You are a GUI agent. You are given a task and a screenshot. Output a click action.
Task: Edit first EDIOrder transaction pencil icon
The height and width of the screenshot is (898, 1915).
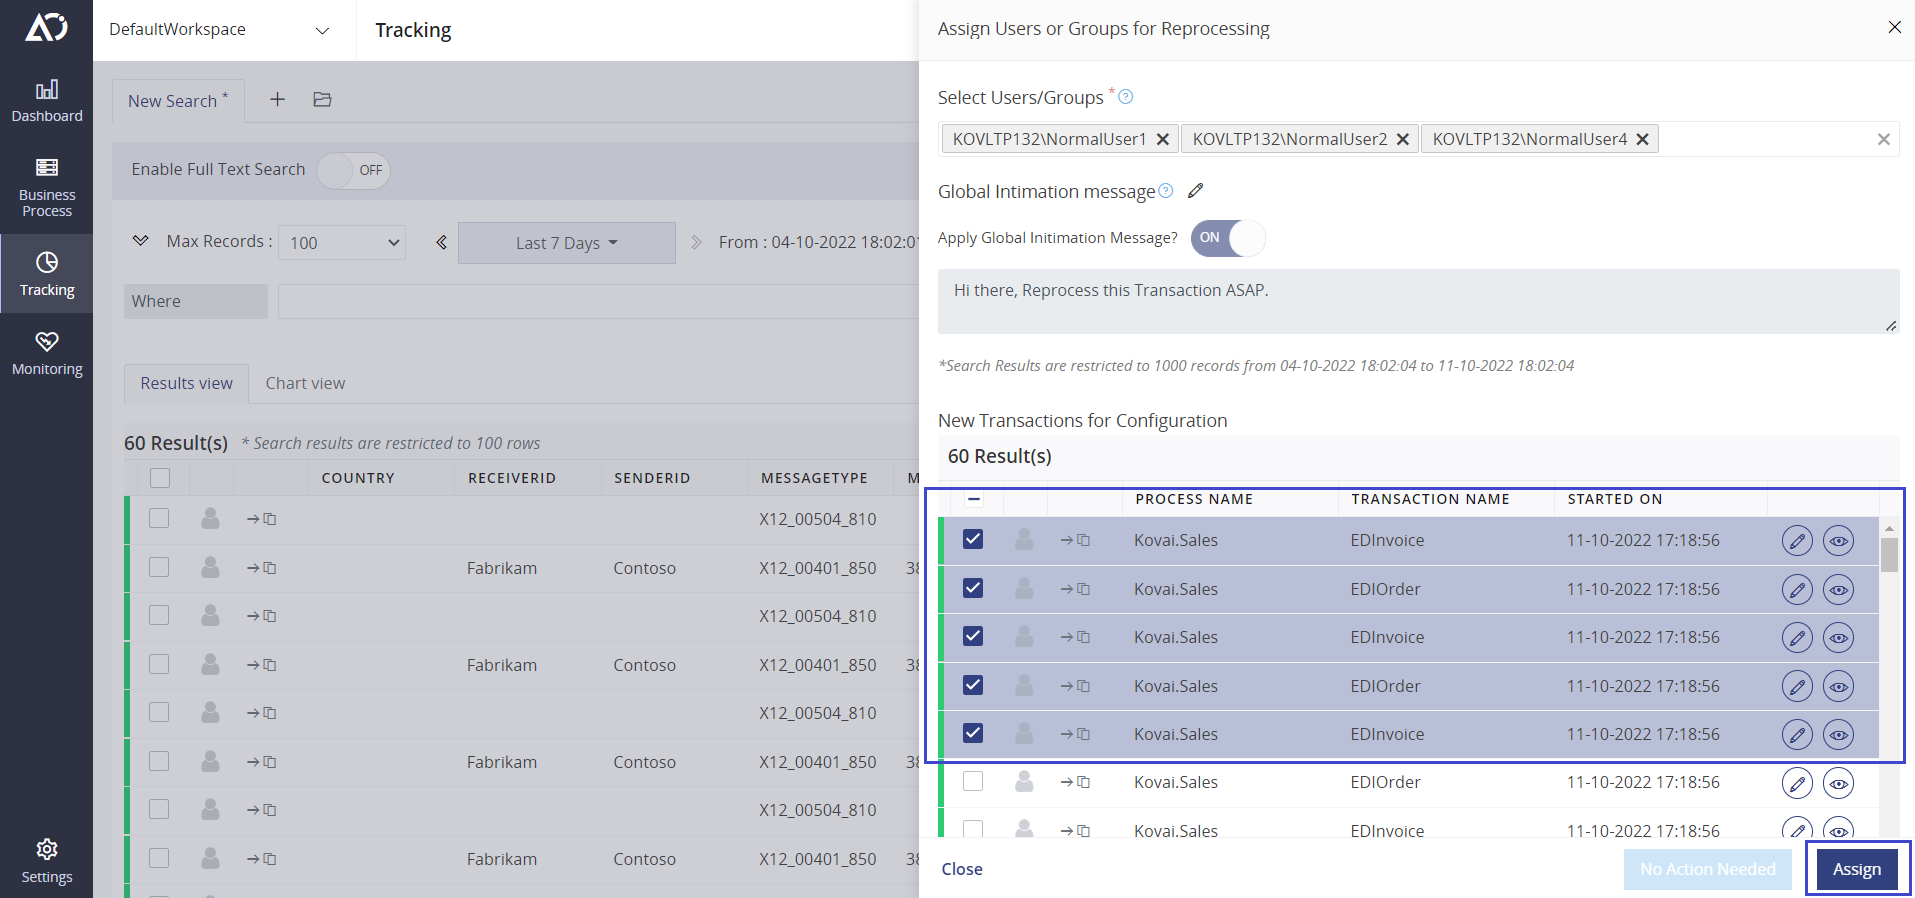coord(1797,590)
